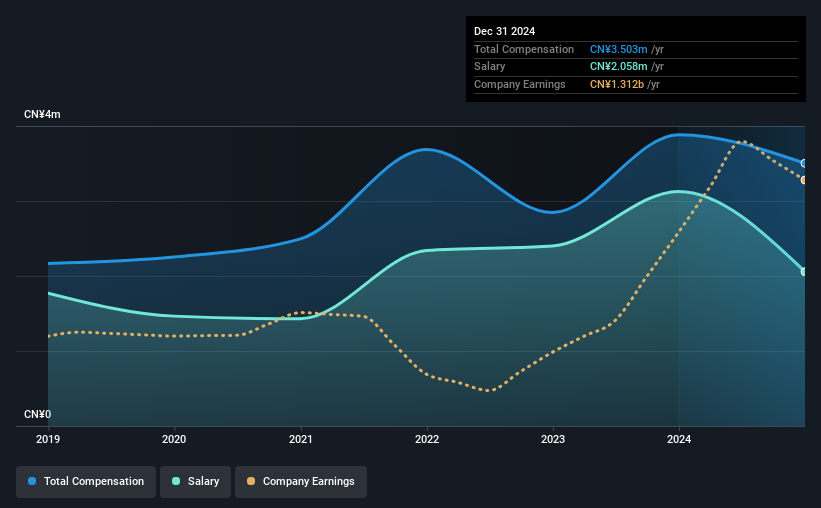Select the 2020 x-axis label

click(174, 439)
